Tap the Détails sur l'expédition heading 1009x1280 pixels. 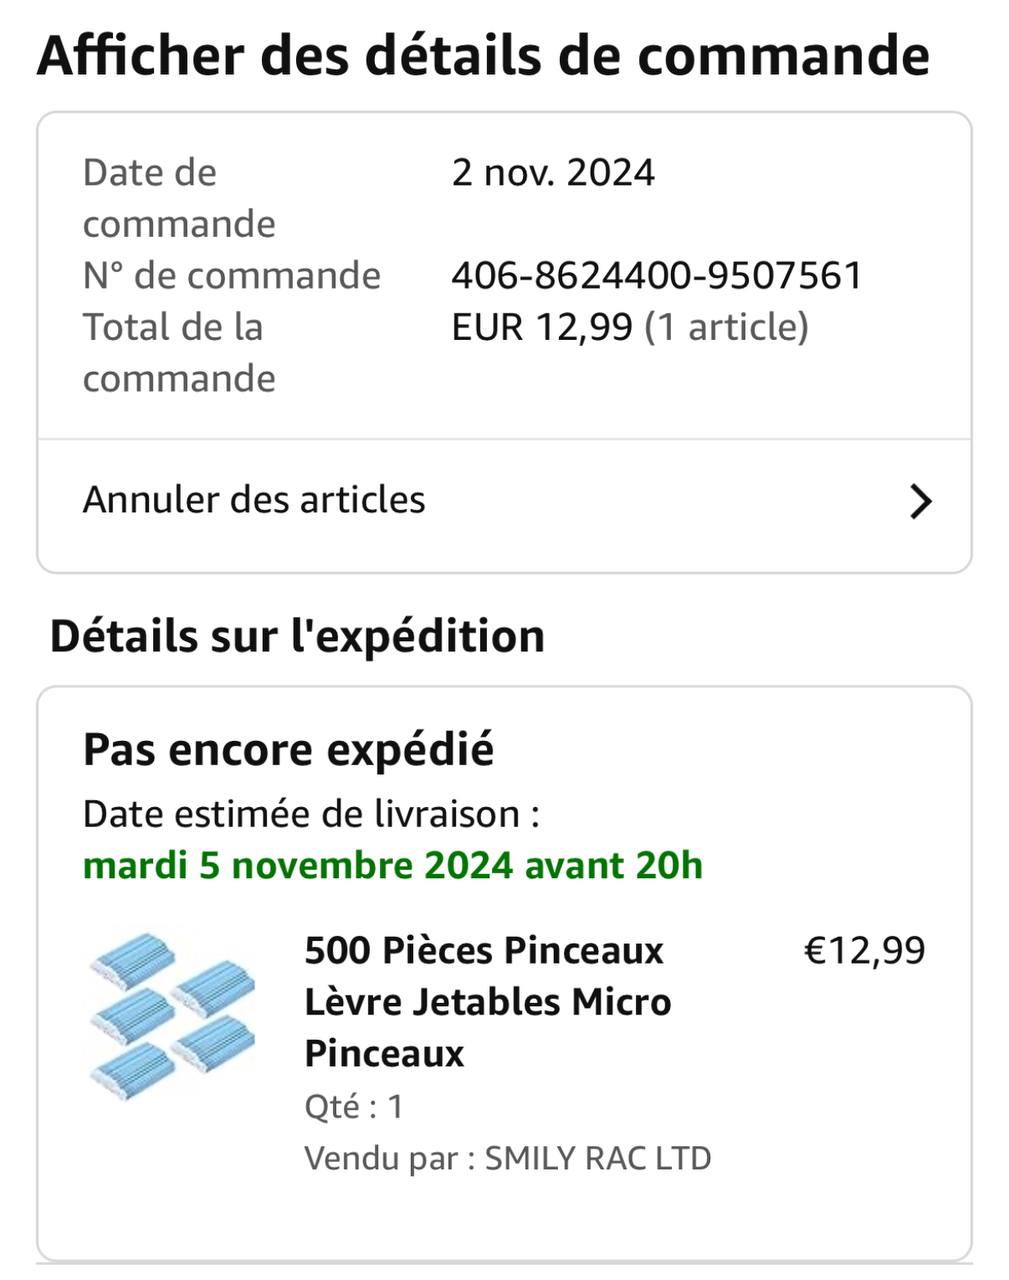[x=297, y=636]
